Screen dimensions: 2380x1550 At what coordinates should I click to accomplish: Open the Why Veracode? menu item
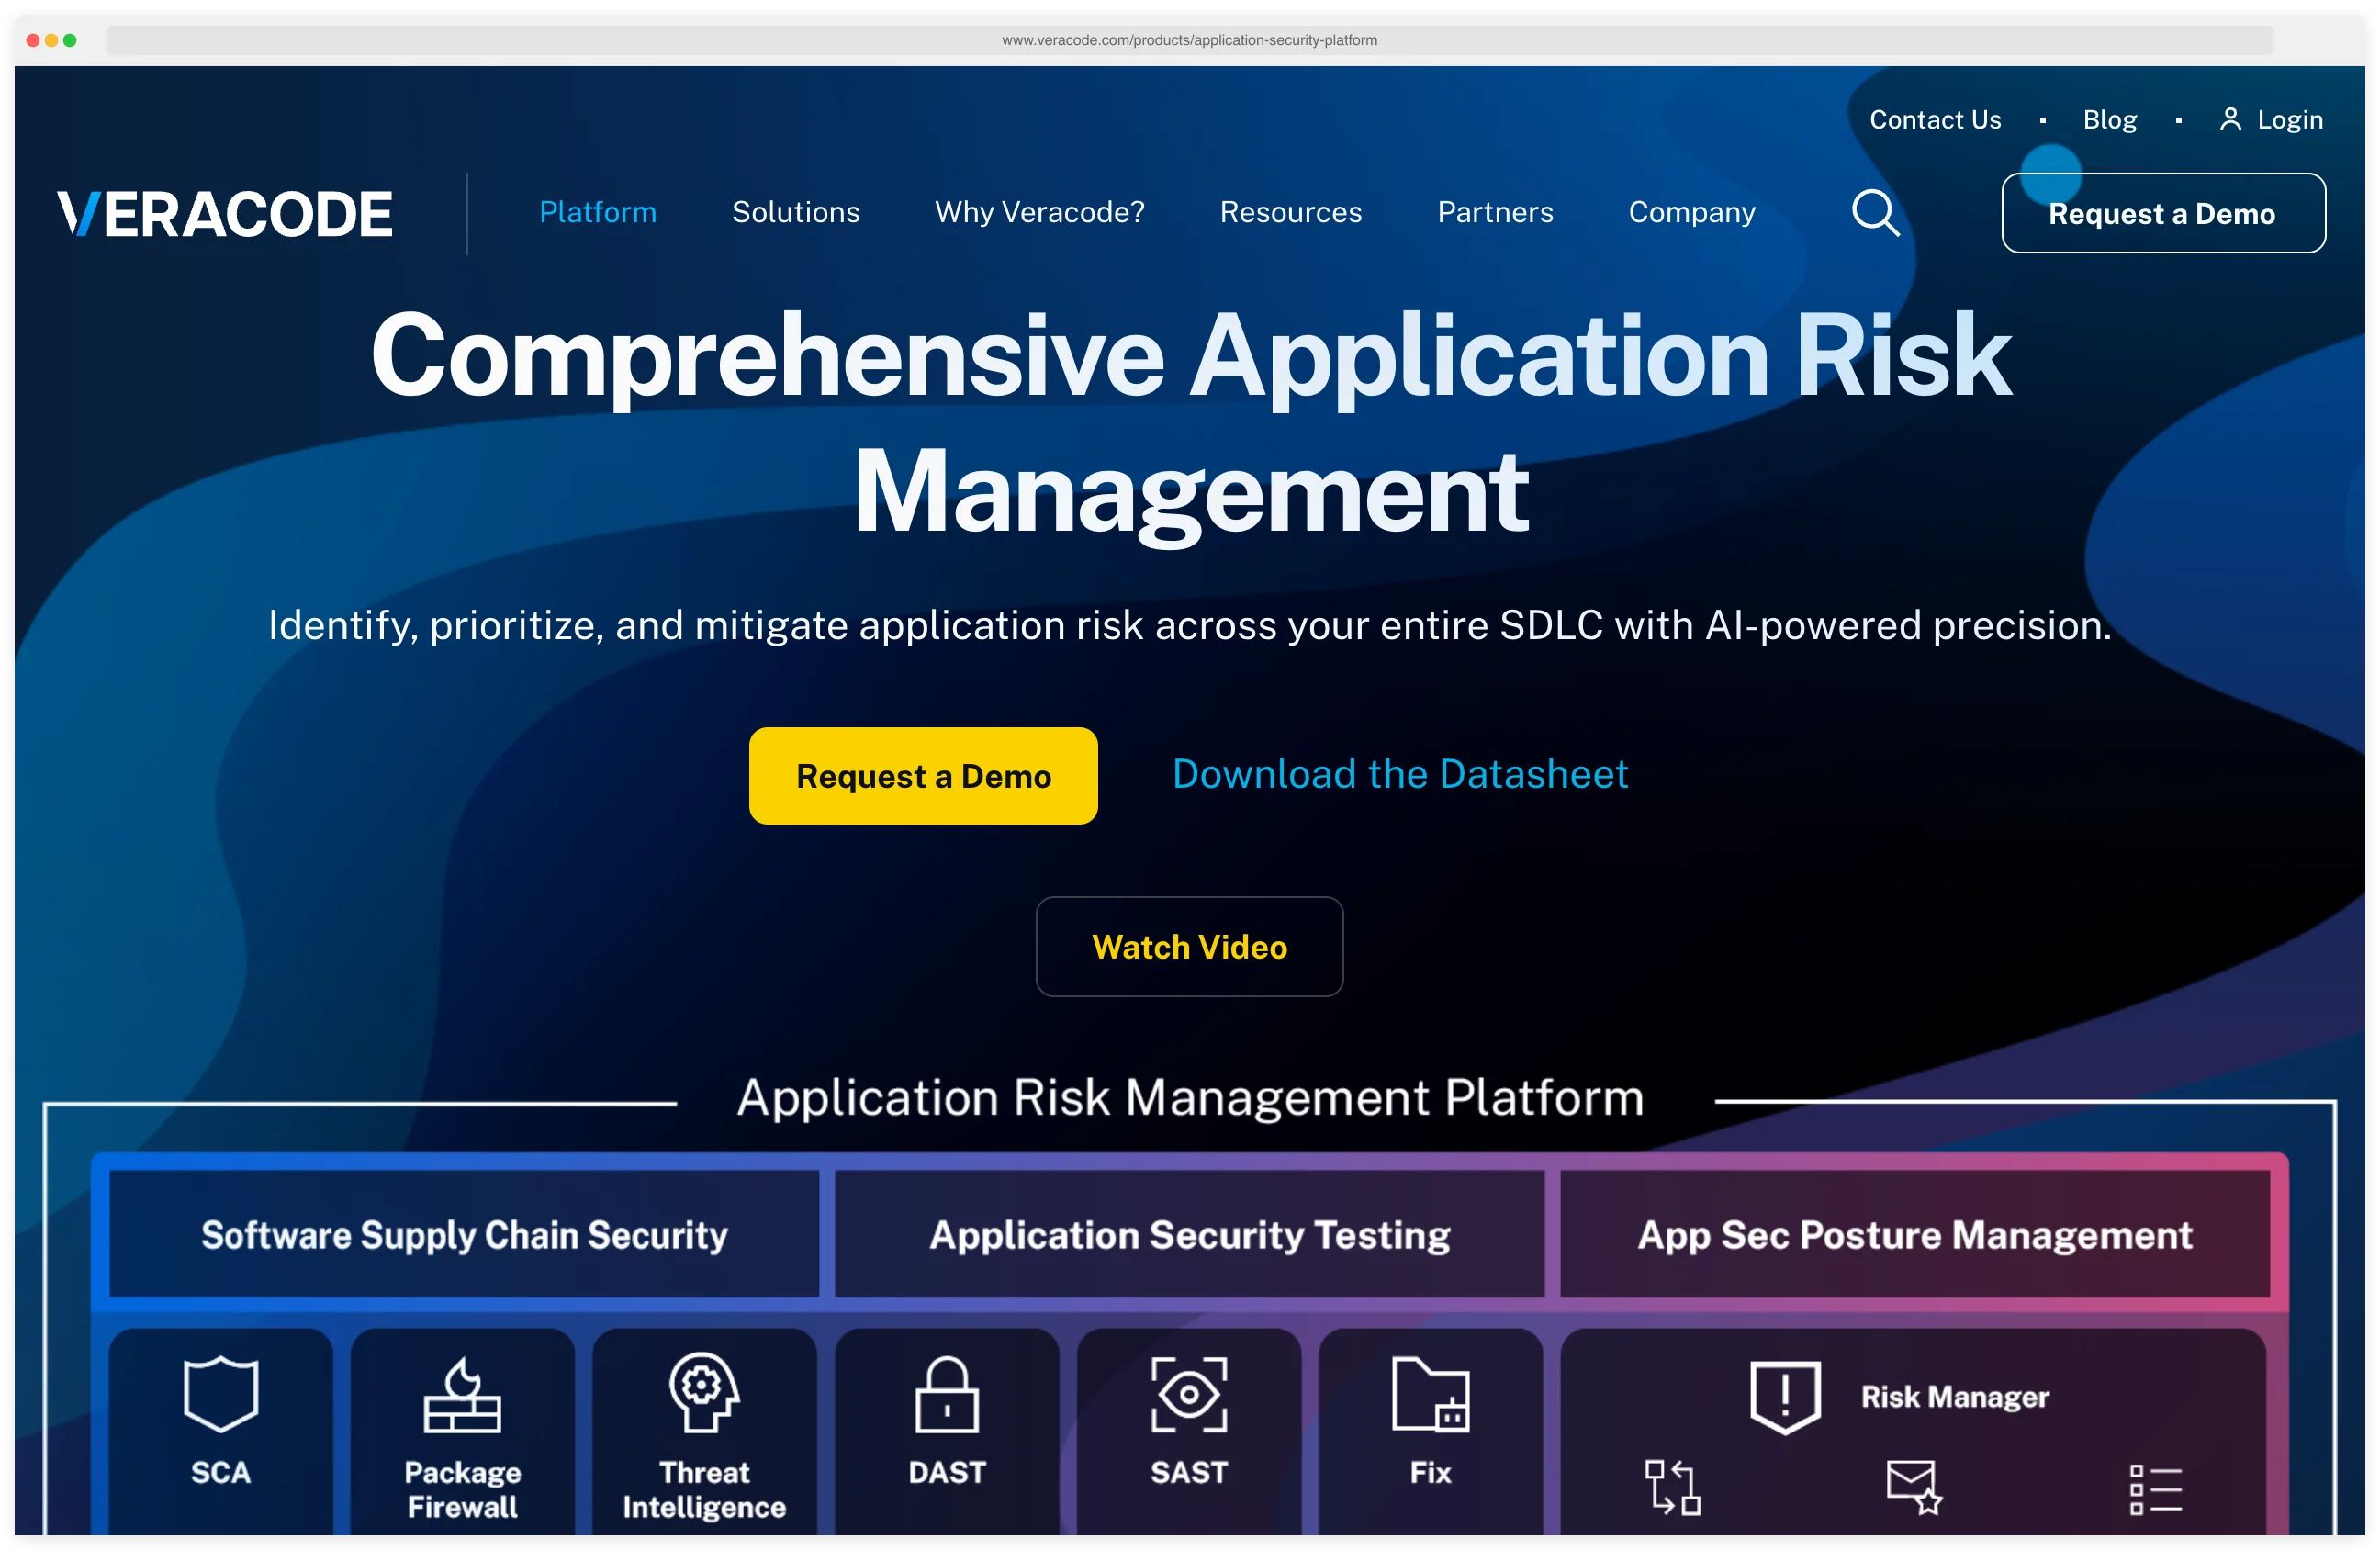pos(1039,212)
